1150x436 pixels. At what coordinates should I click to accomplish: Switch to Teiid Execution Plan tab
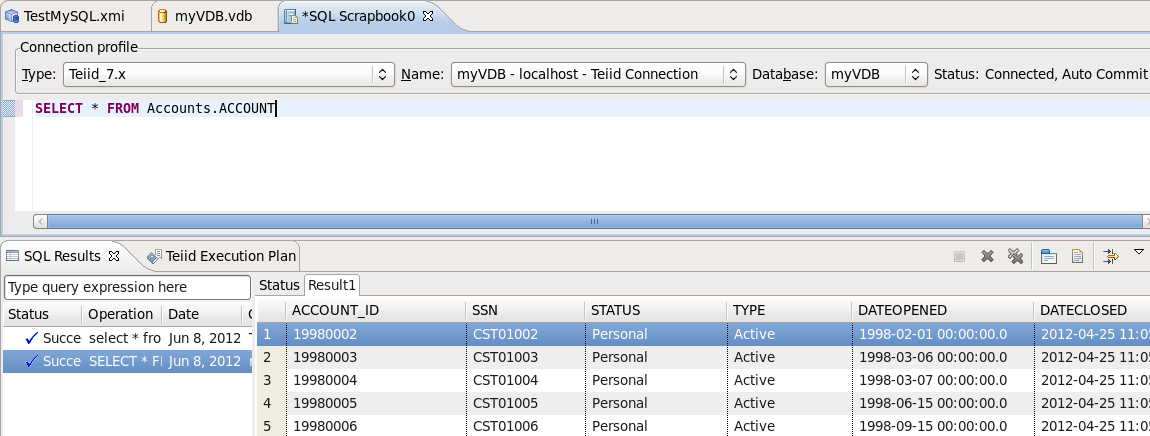coord(221,256)
